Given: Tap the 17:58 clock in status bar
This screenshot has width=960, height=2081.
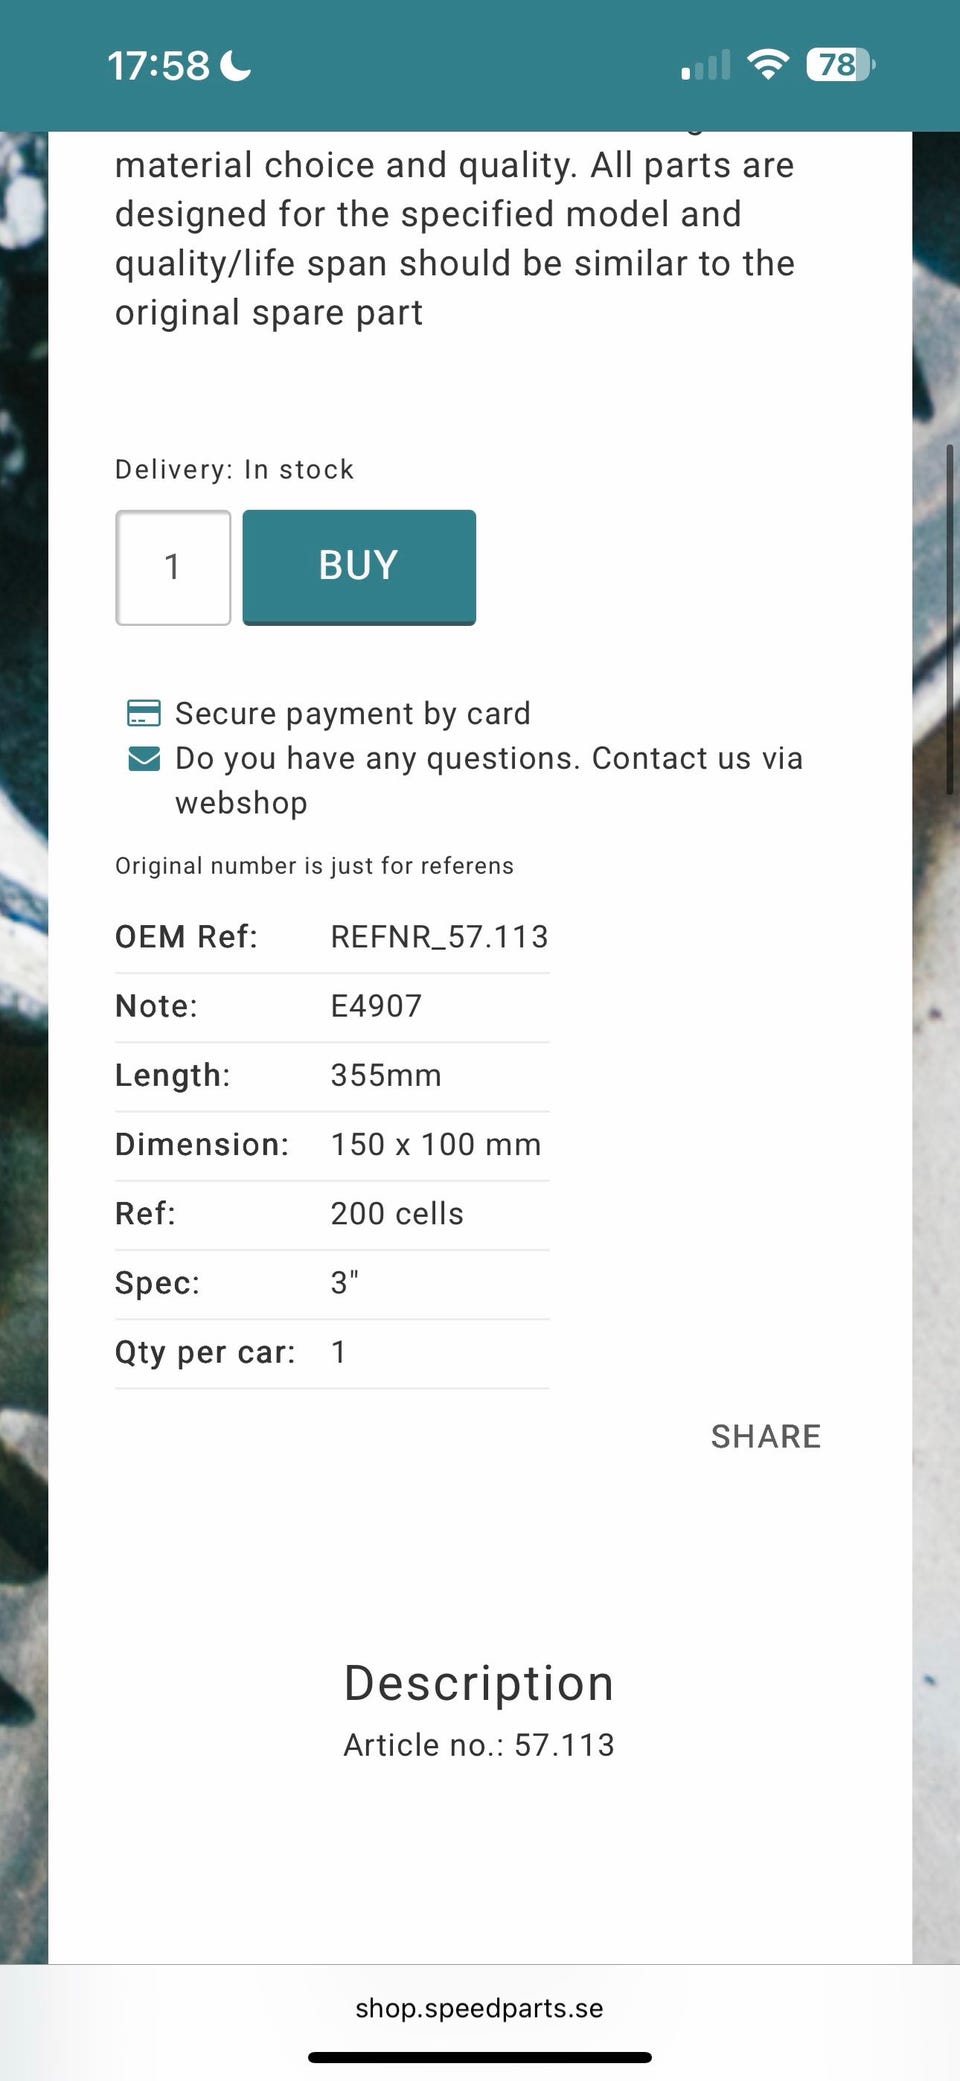Looking at the screenshot, I should pyautogui.click(x=158, y=66).
